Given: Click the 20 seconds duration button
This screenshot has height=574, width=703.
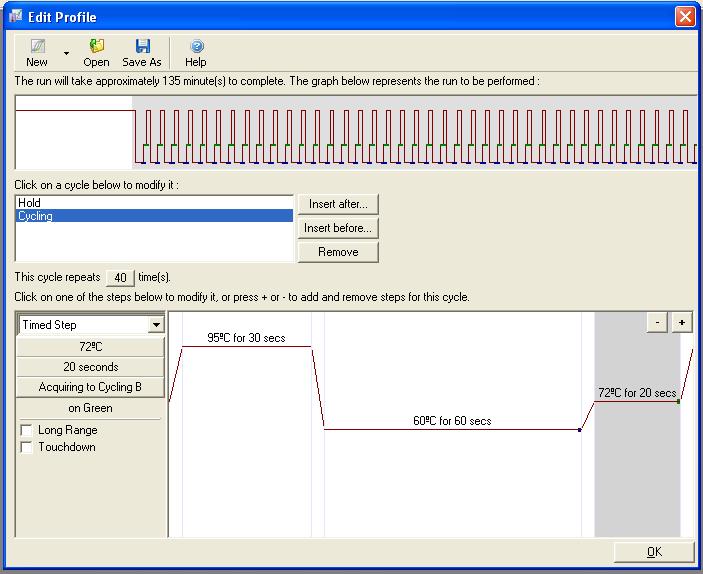Looking at the screenshot, I should coord(91,367).
